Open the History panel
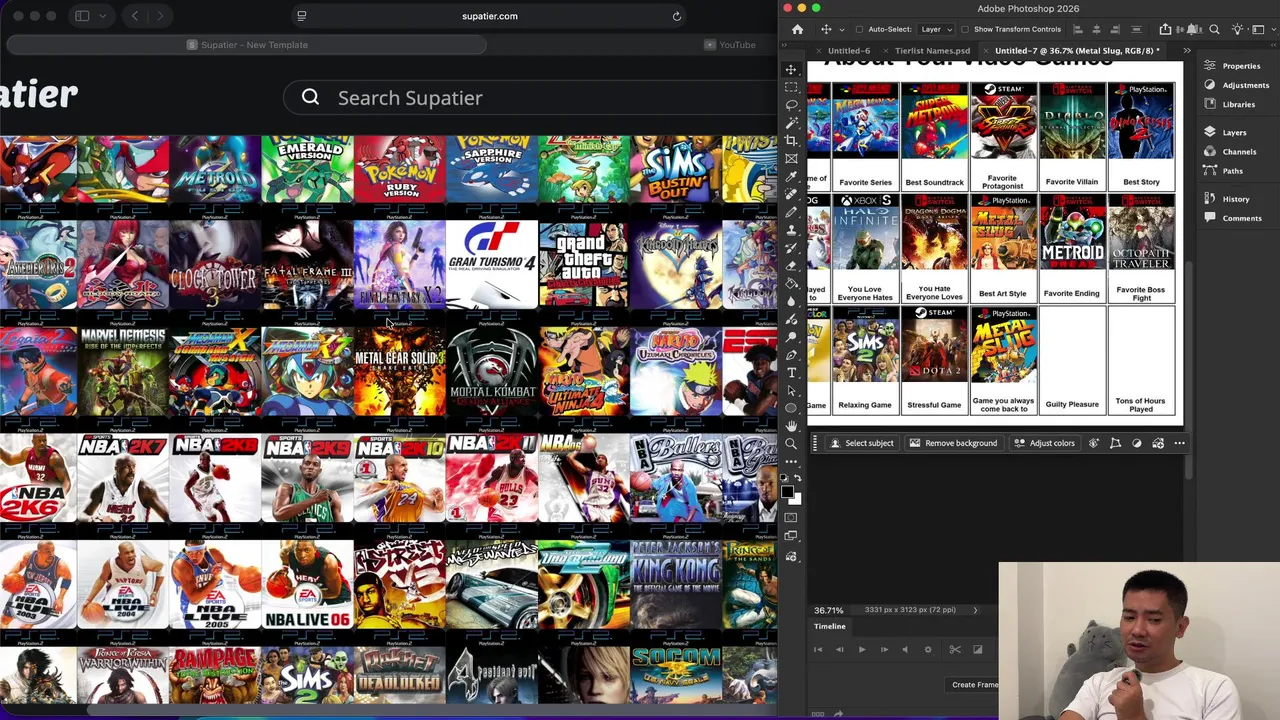The image size is (1280, 720). (x=1227, y=199)
